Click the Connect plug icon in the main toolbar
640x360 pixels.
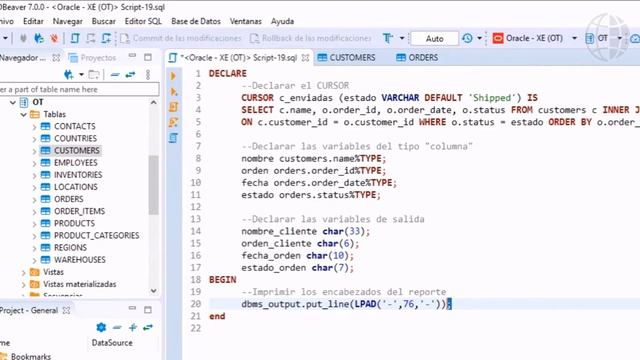23,38
